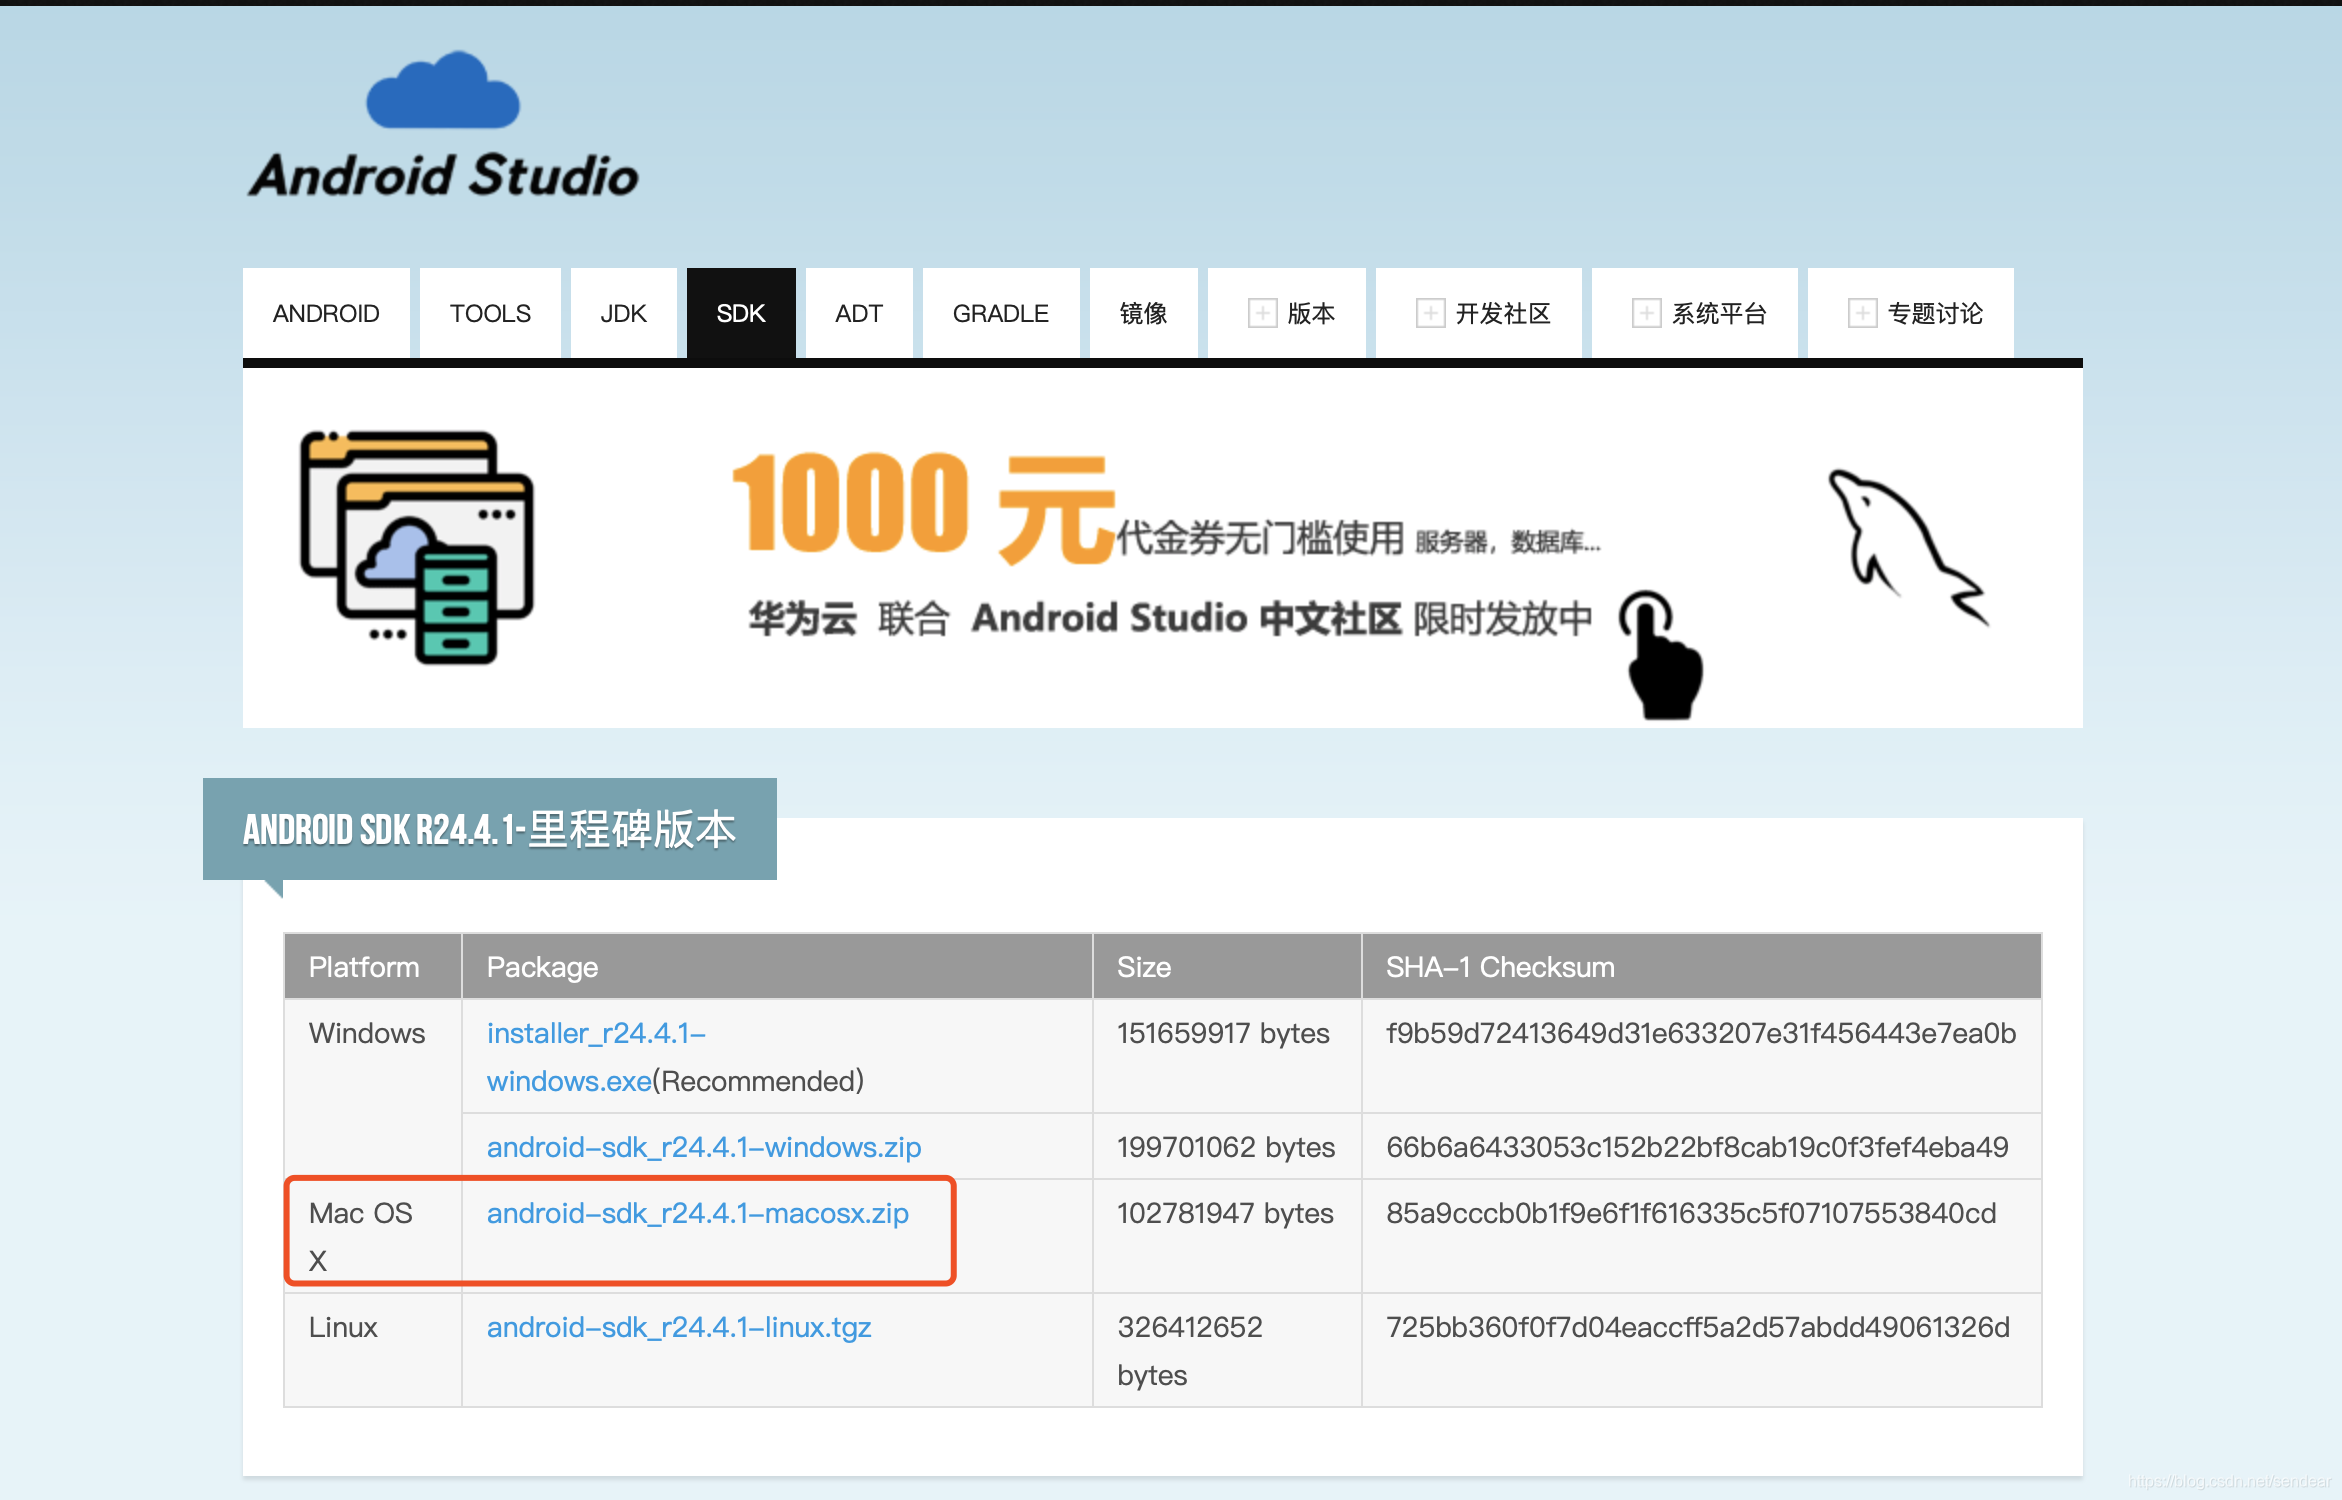The width and height of the screenshot is (2342, 1500).
Task: Download android-sdk_r24.4.1-windows.zip
Action: [704, 1147]
